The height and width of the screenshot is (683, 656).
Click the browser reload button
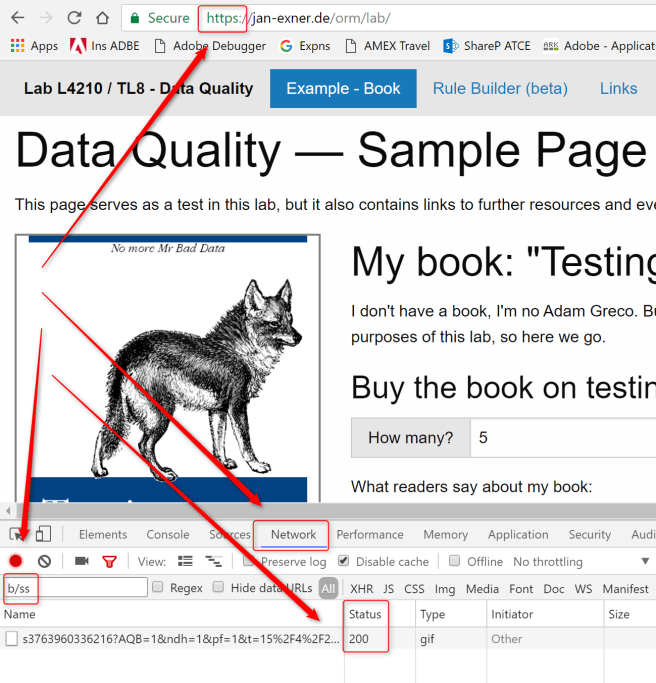[74, 18]
